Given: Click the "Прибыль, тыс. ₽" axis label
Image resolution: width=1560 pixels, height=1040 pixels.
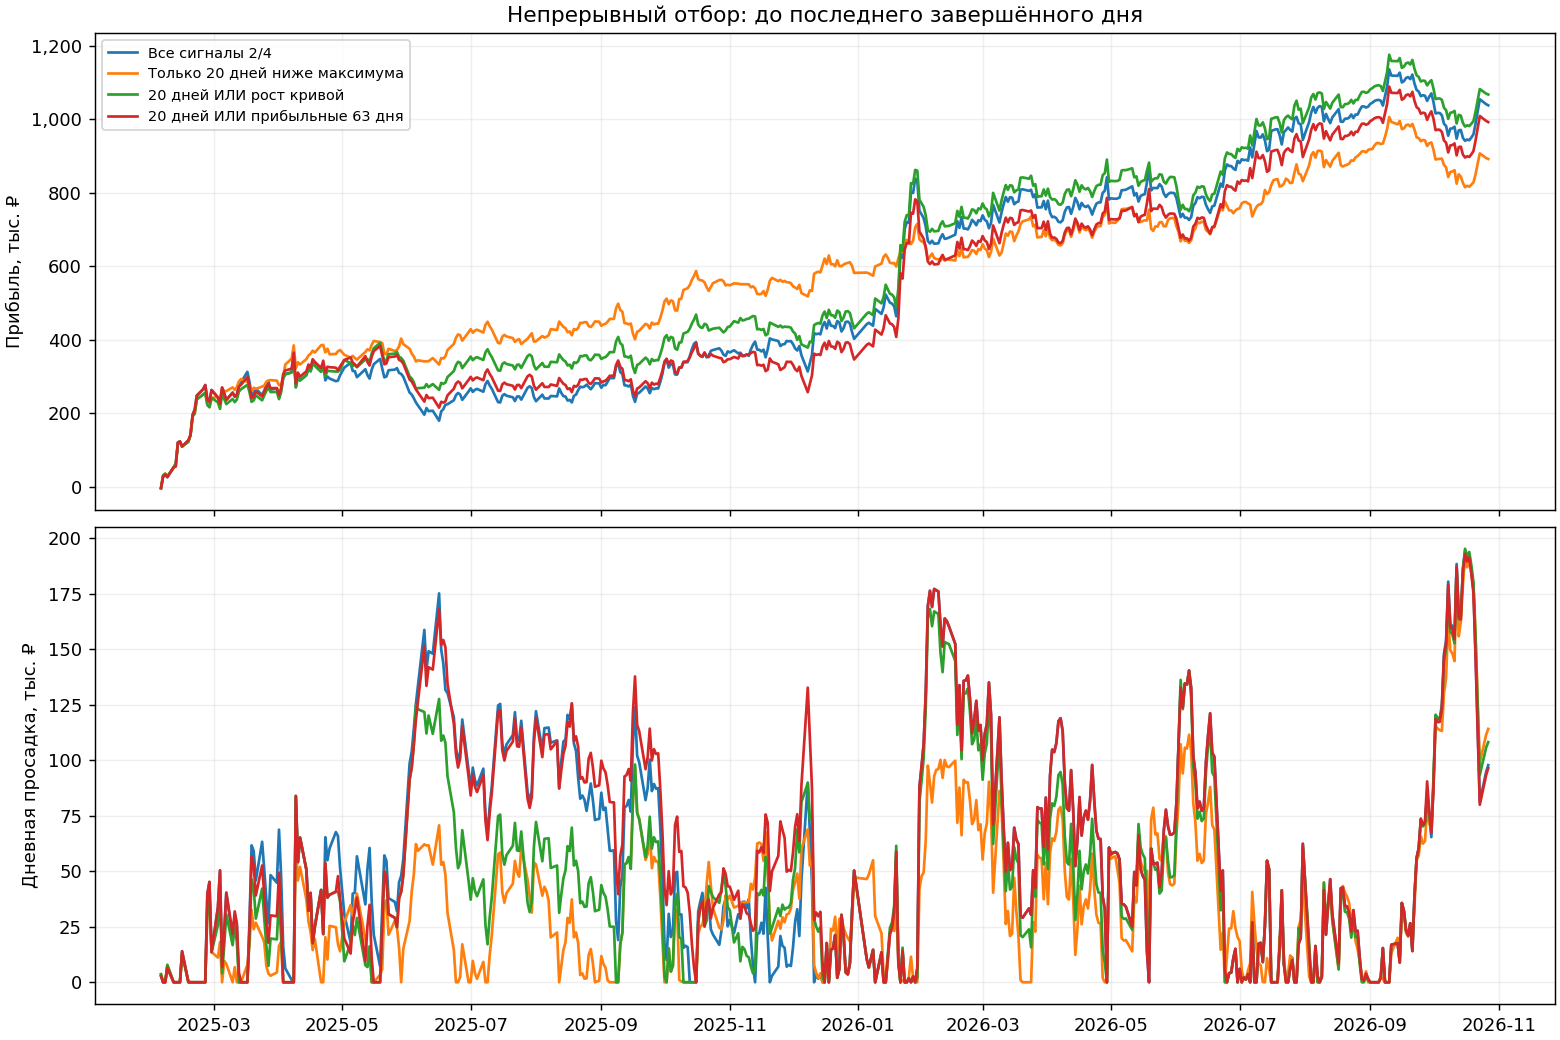Looking at the screenshot, I should pos(14,271).
